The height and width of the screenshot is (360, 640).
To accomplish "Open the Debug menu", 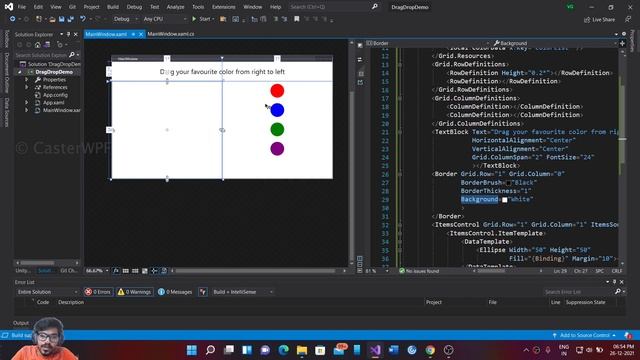I will (134, 7).
